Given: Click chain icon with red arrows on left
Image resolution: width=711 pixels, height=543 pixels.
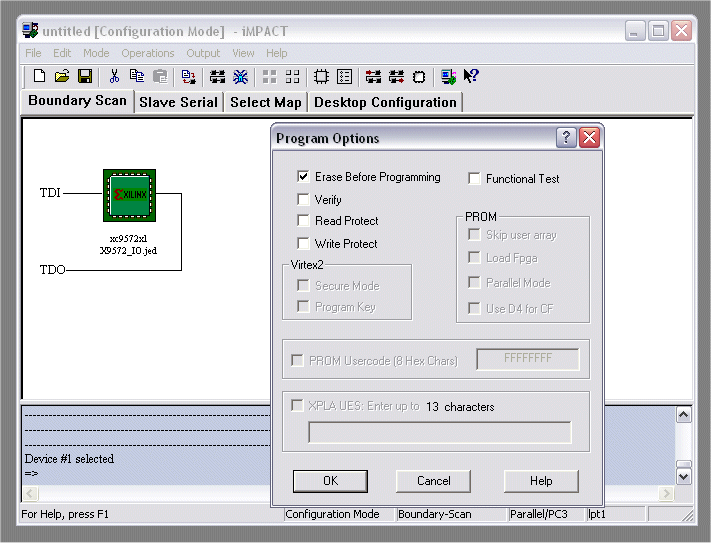Looking at the screenshot, I should [x=373, y=77].
